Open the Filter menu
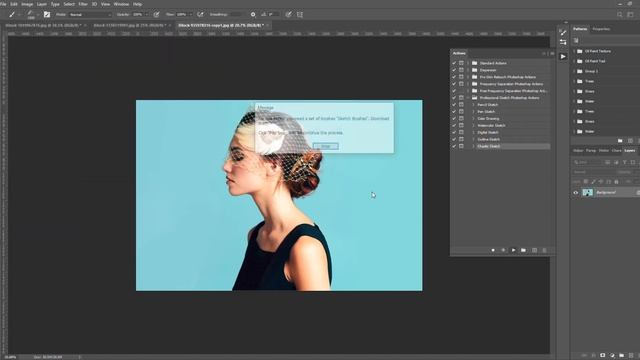 (x=83, y=4)
